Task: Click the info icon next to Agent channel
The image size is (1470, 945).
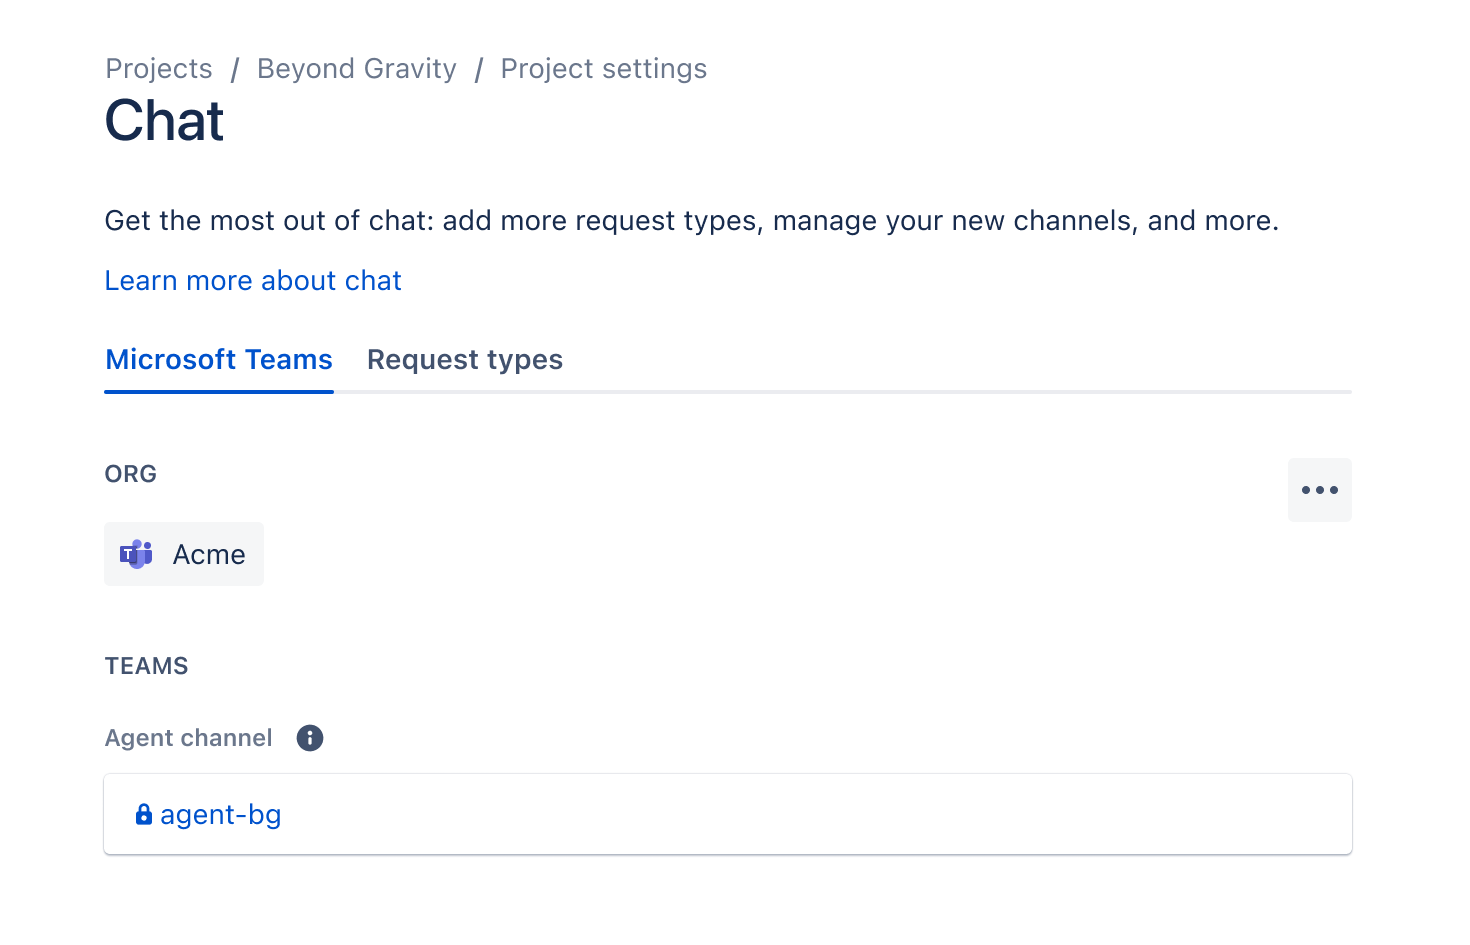Action: tap(309, 738)
